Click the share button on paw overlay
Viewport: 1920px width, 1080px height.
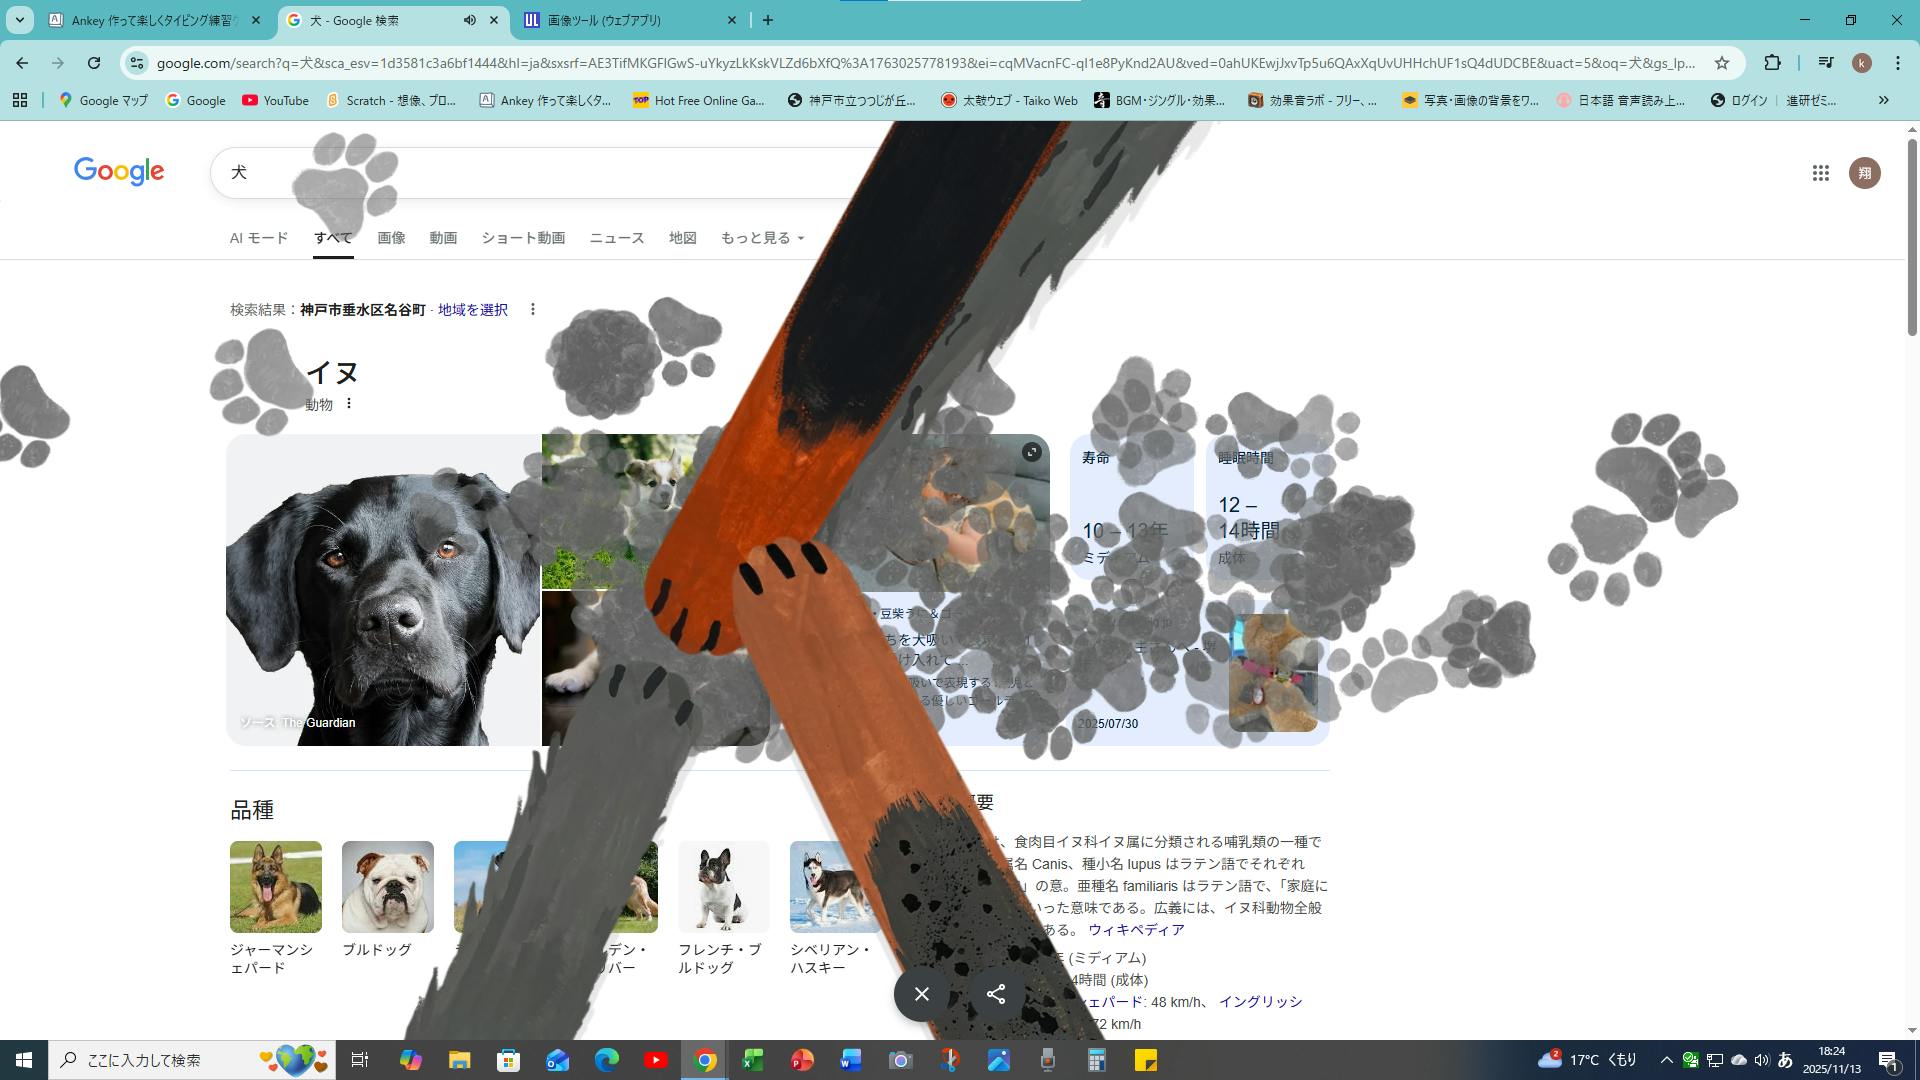pos(996,994)
